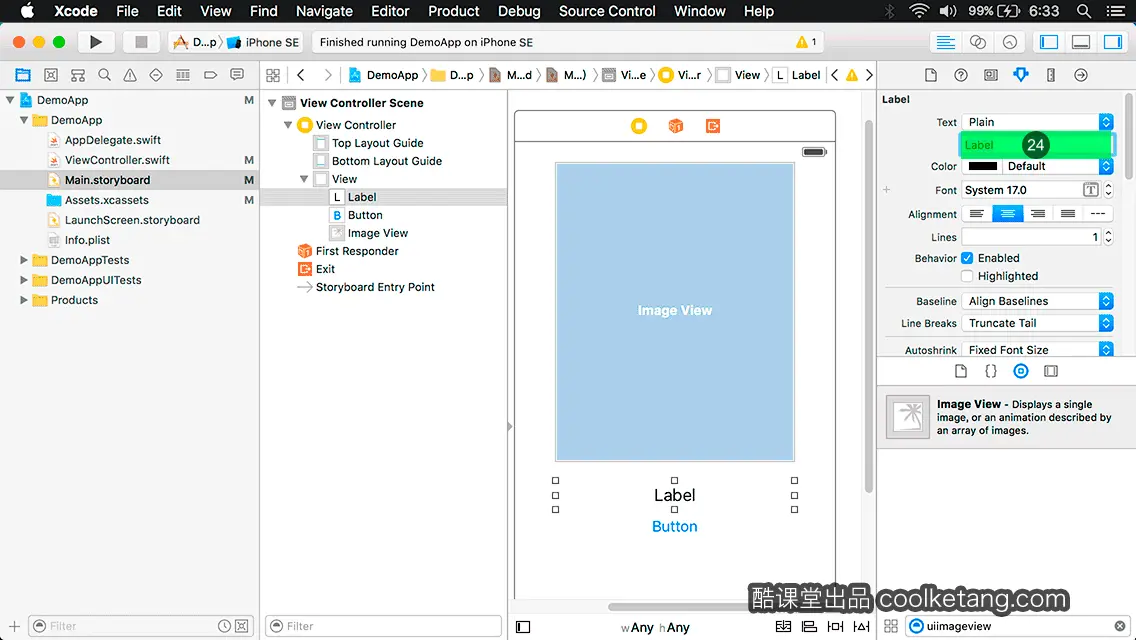
Task: Open the Pin constraints popup
Action: (835, 626)
